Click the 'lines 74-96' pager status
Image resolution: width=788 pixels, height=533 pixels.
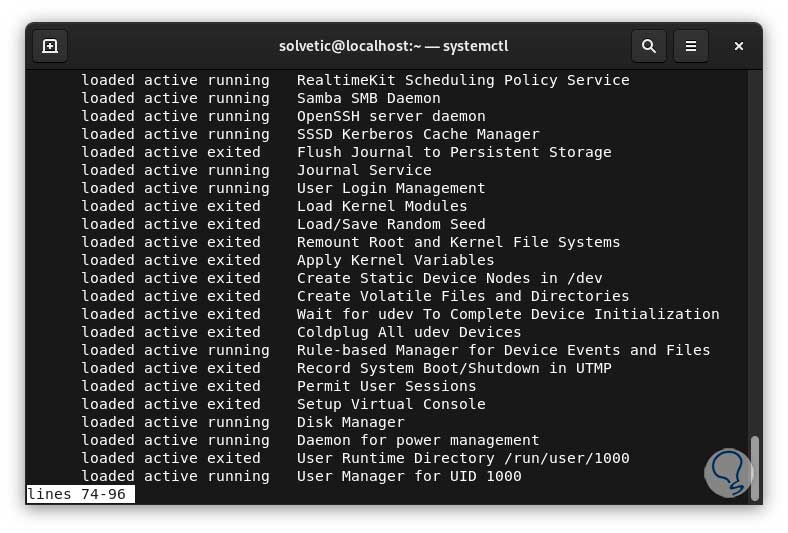click(77, 494)
